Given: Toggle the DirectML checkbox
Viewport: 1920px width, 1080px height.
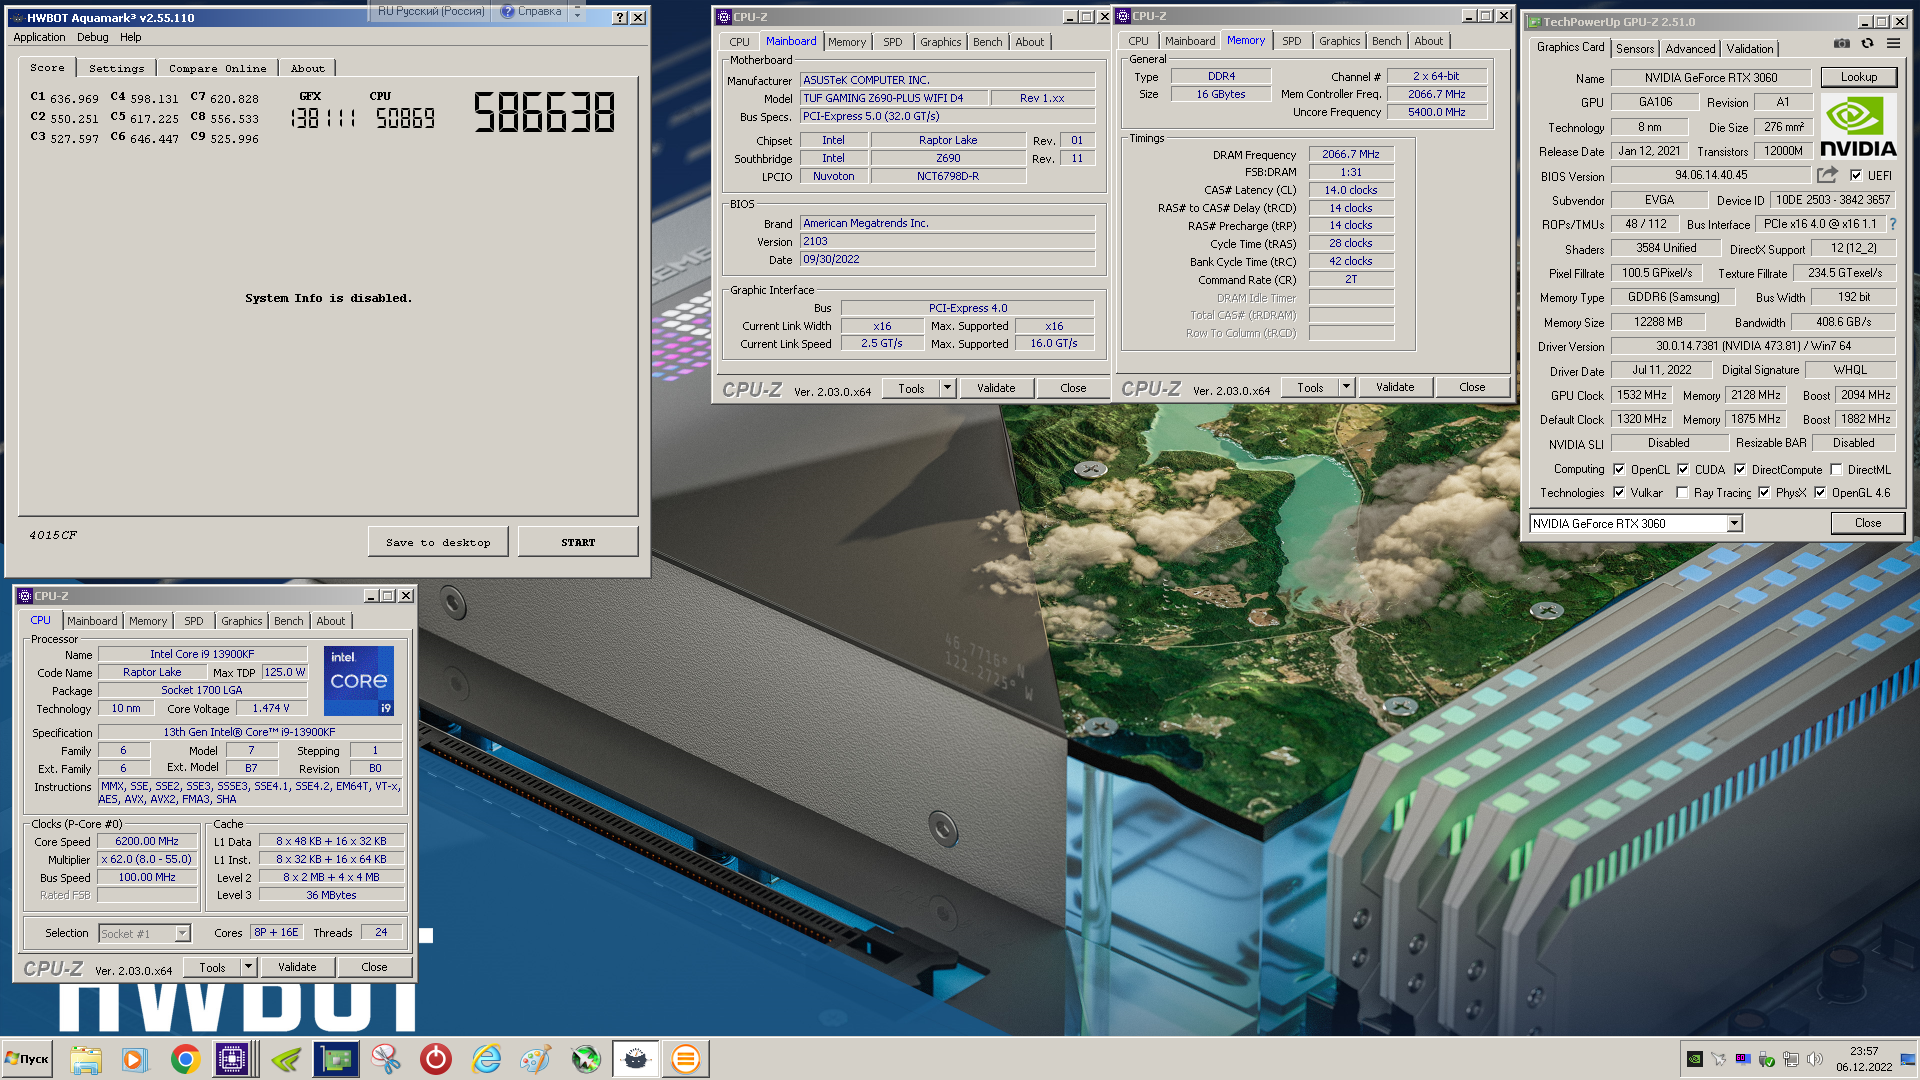Looking at the screenshot, I should [x=1836, y=469].
